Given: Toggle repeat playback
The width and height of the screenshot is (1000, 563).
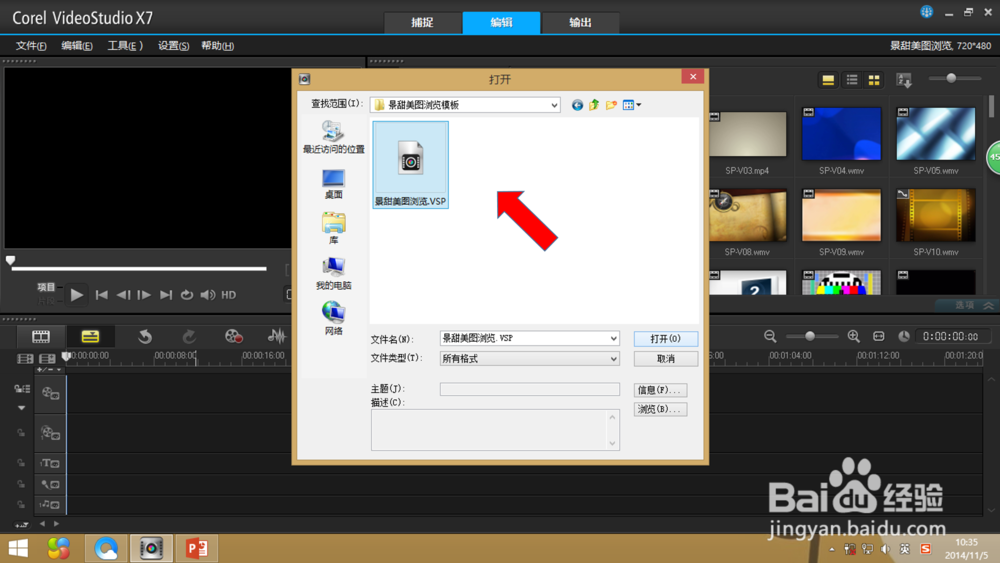Looking at the screenshot, I should (187, 295).
